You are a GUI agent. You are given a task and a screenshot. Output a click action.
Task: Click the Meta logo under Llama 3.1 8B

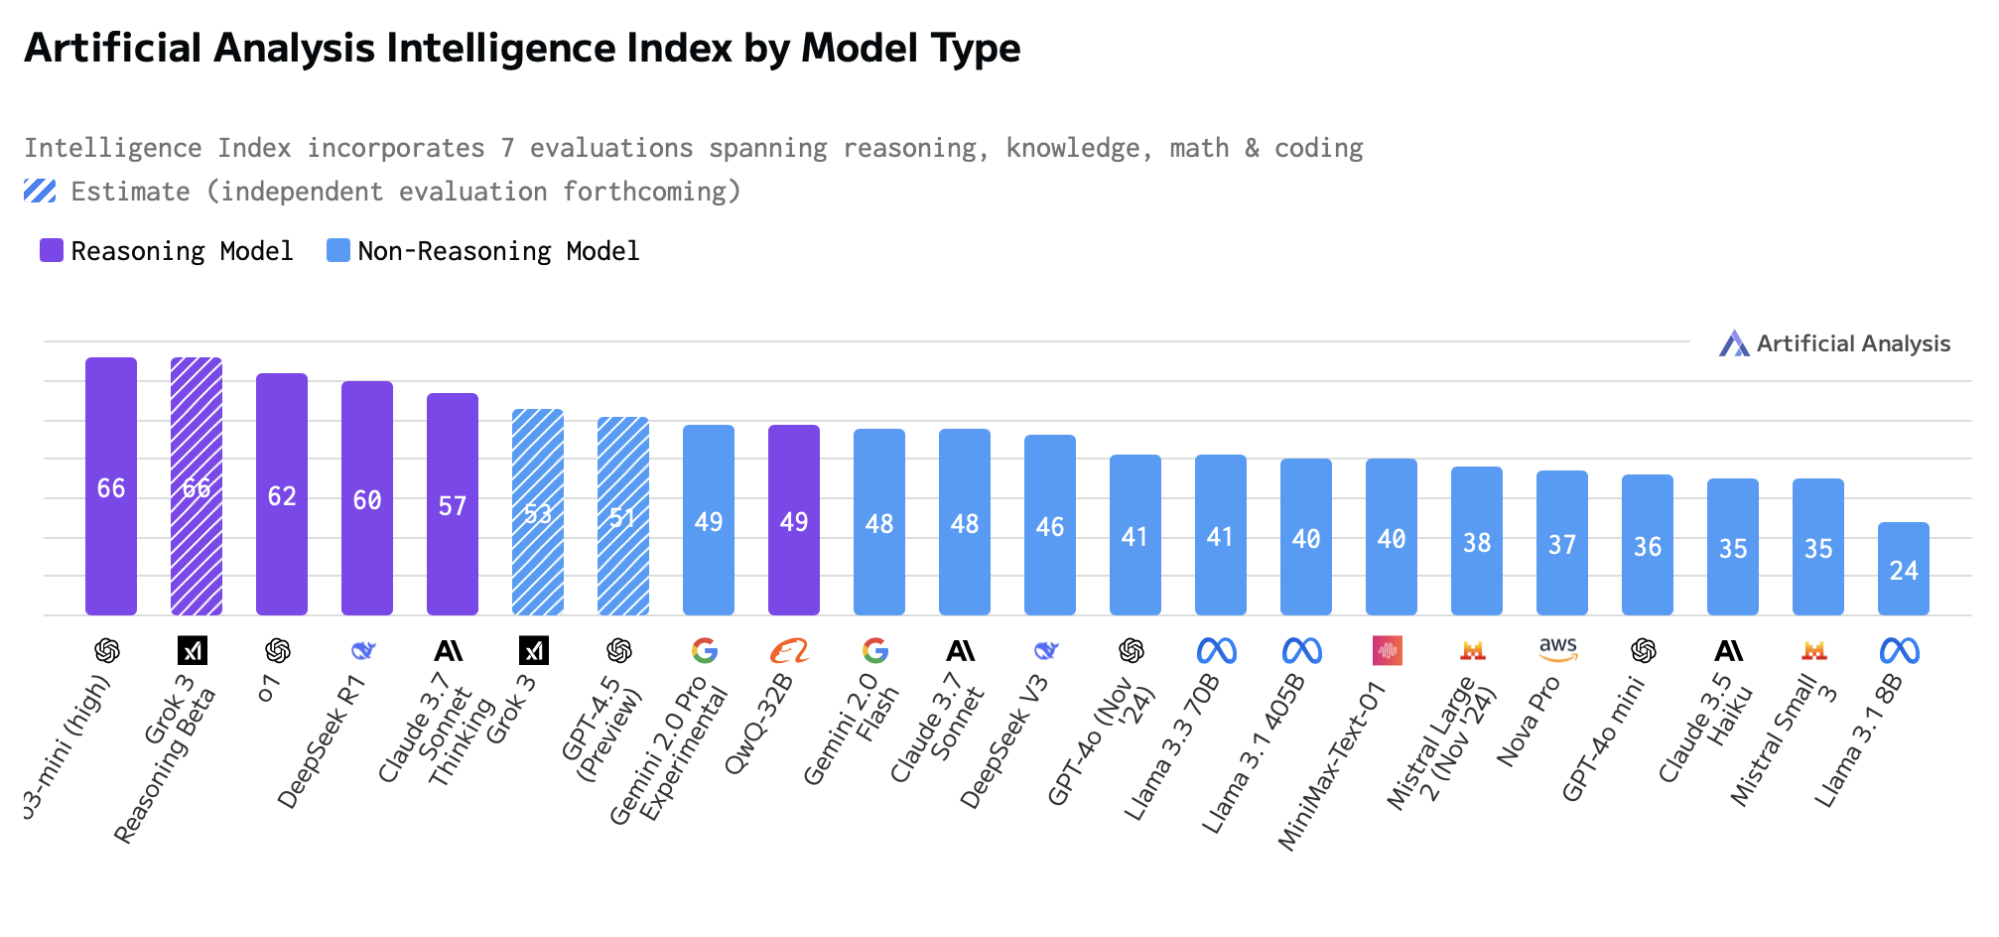1900,651
